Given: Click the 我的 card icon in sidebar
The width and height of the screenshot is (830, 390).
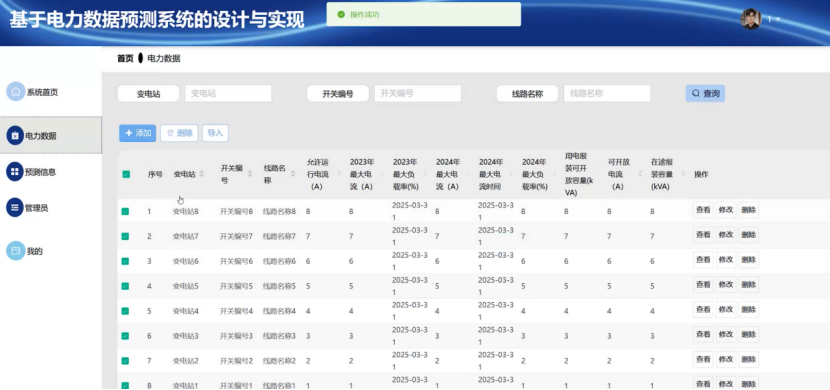Looking at the screenshot, I should coord(15,250).
